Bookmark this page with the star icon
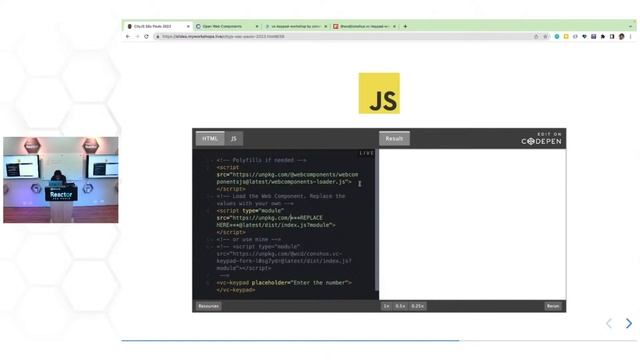 pos(545,37)
